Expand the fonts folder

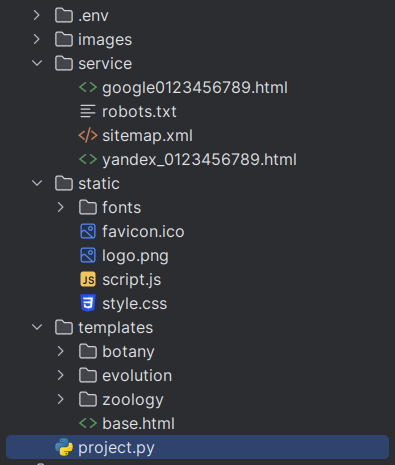point(61,207)
